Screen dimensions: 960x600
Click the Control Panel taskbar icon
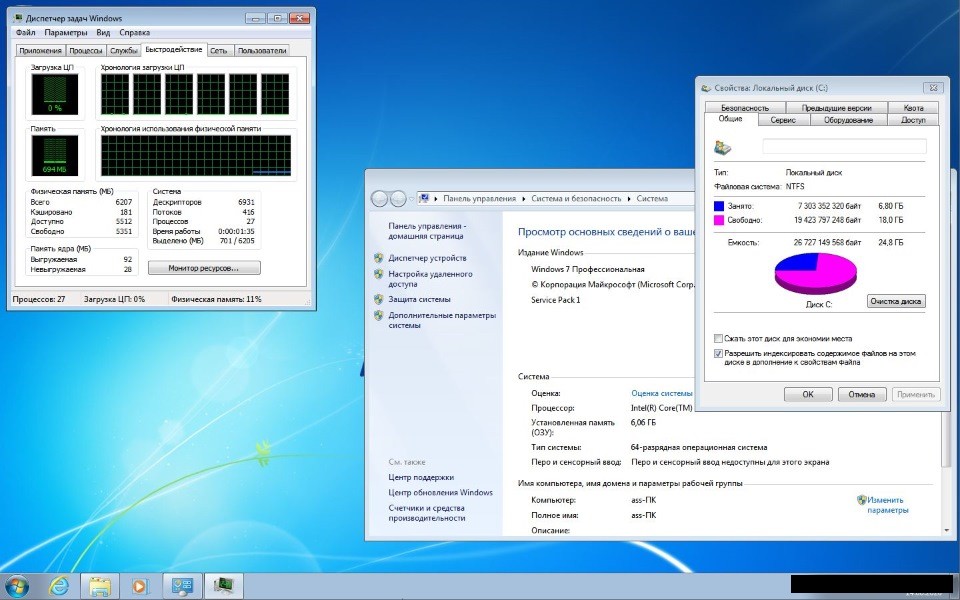pyautogui.click(x=182, y=586)
